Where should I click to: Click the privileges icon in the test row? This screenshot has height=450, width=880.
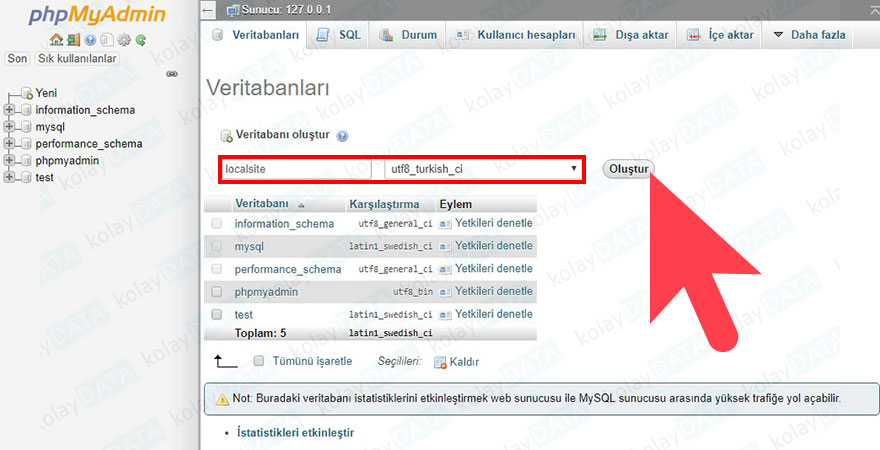tap(446, 315)
